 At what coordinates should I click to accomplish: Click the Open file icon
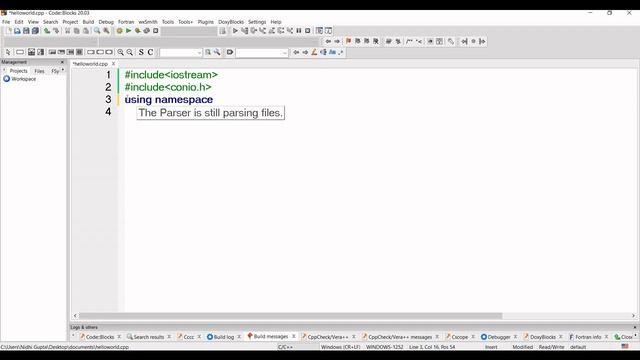coord(17,31)
